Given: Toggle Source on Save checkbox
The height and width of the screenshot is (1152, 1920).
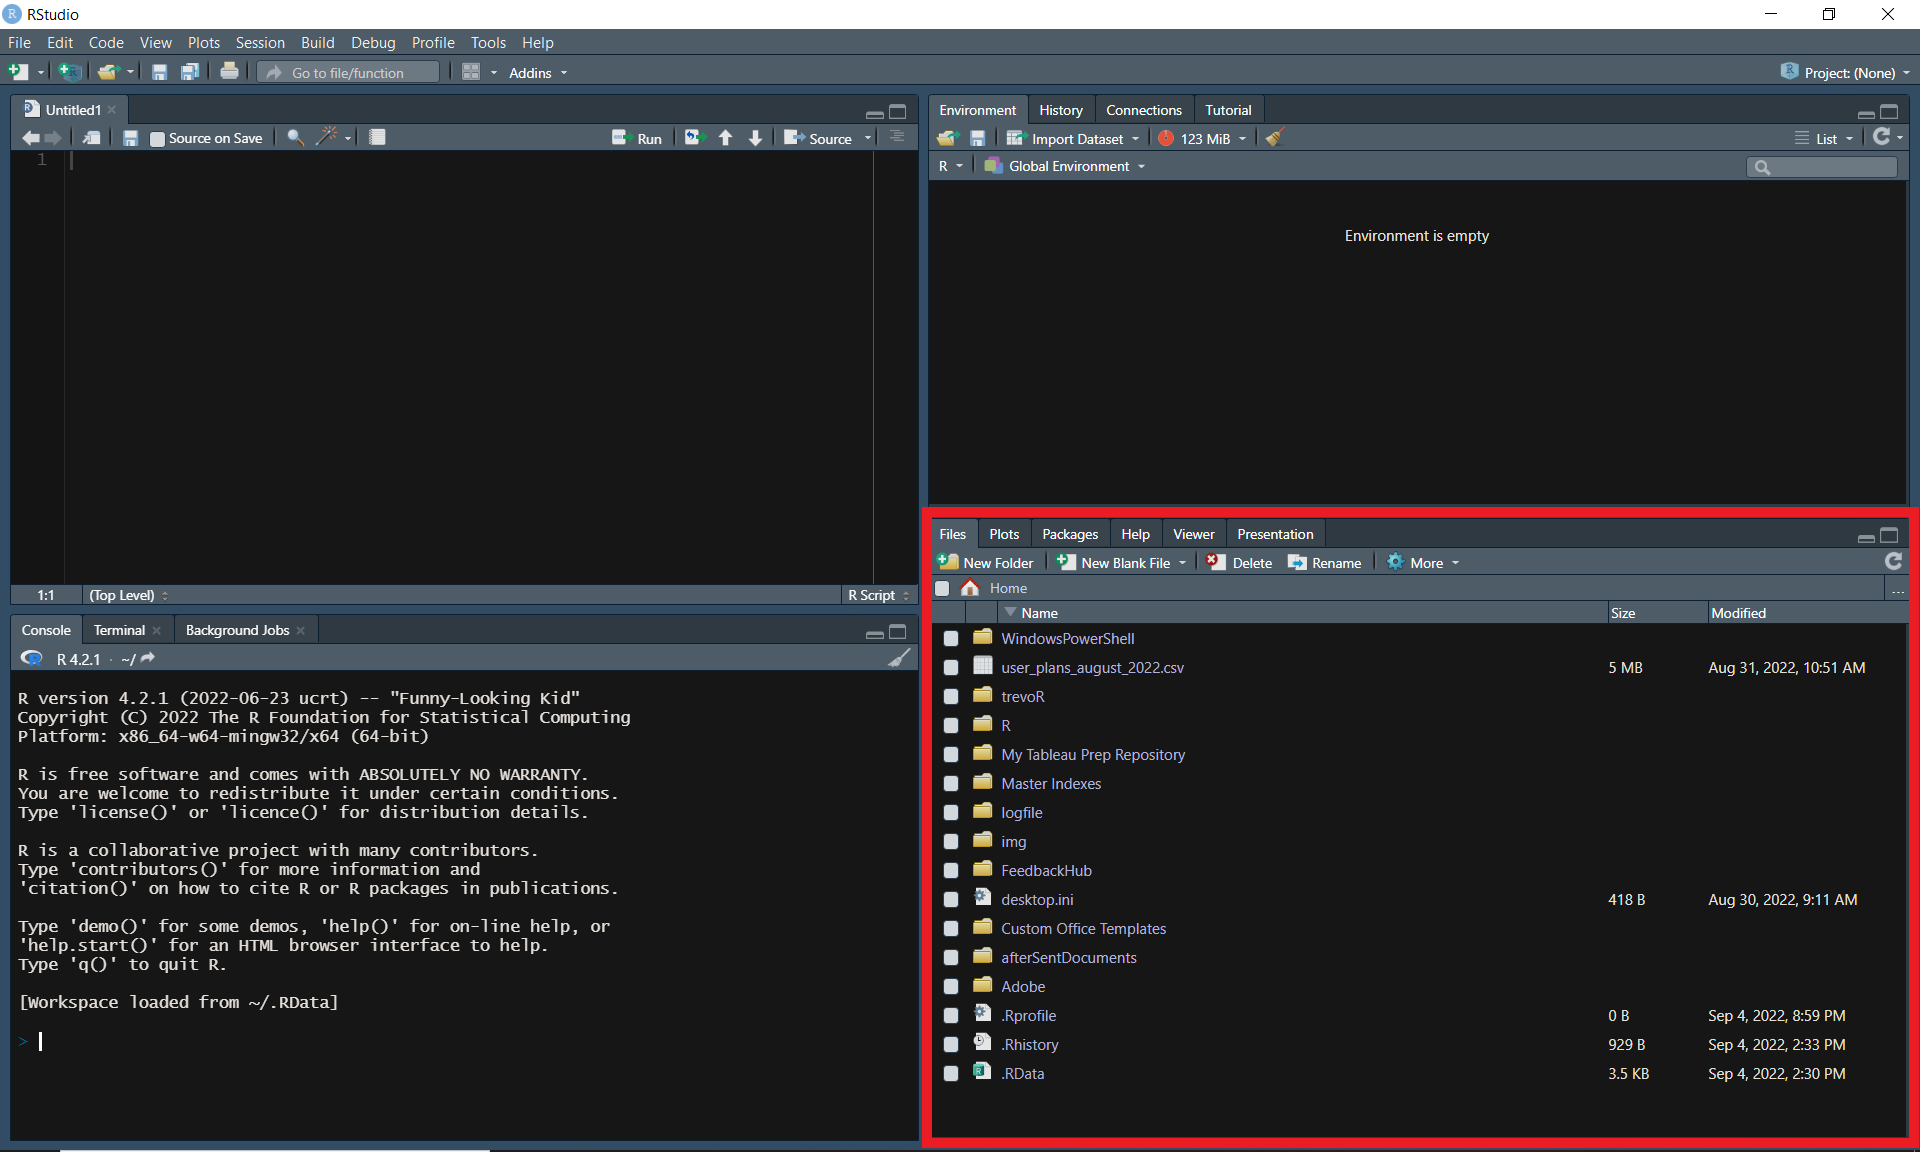Looking at the screenshot, I should [x=157, y=139].
